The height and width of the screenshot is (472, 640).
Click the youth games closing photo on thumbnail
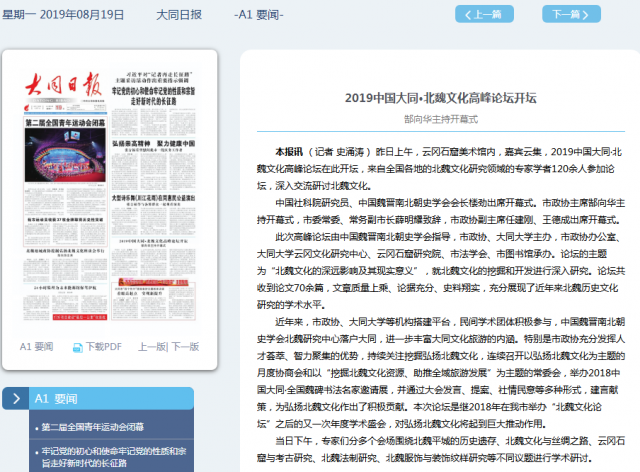[x=65, y=155]
